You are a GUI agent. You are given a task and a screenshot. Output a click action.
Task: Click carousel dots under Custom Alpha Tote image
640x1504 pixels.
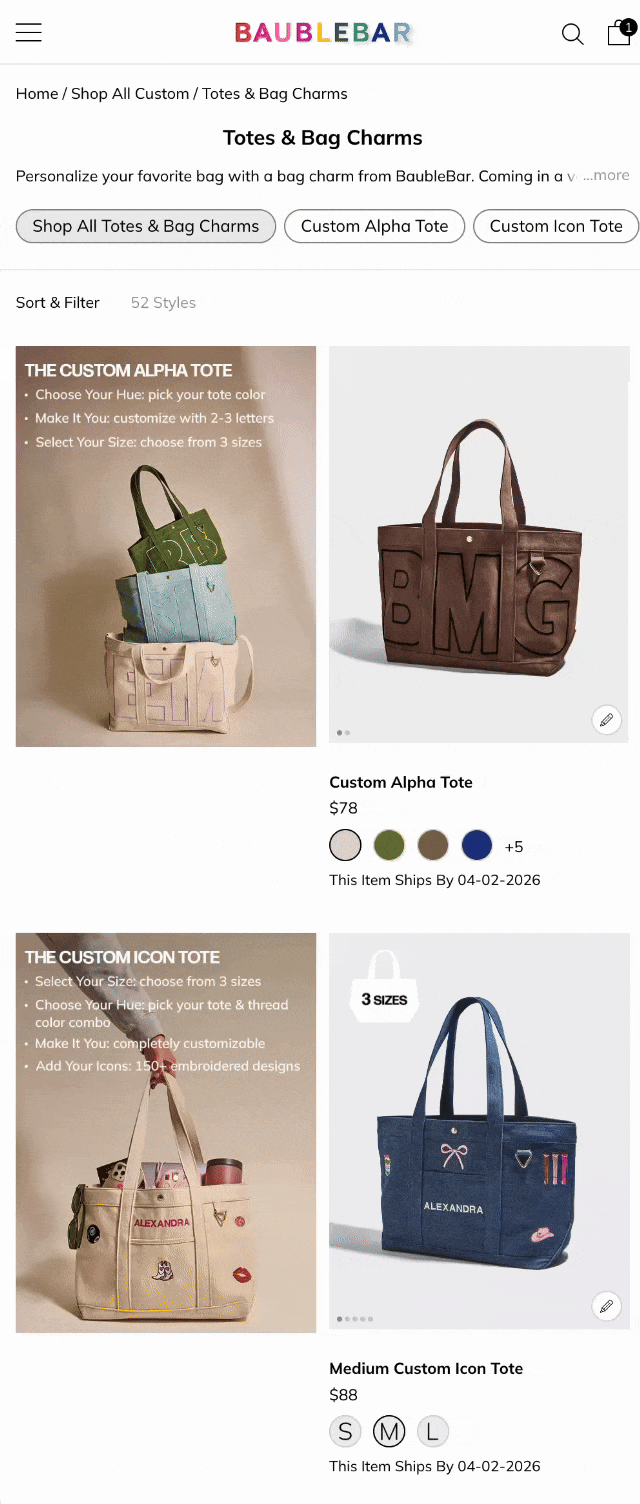click(343, 733)
